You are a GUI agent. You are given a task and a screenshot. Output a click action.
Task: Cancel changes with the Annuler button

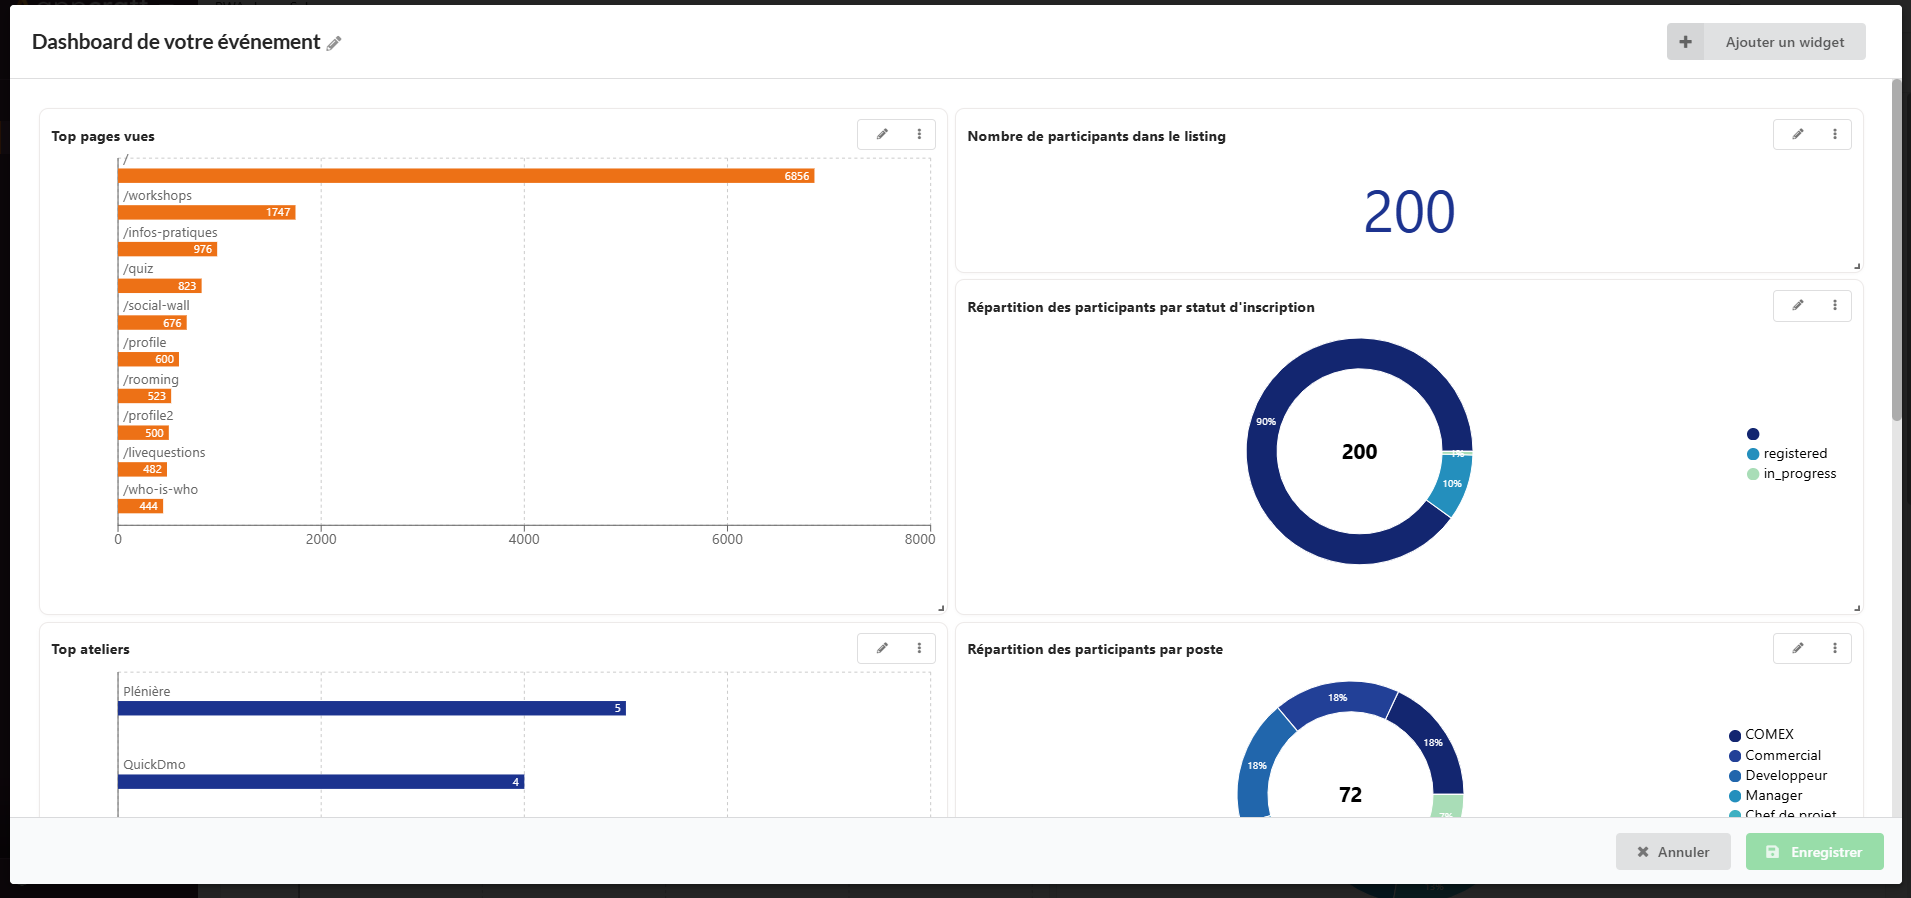point(1673,852)
